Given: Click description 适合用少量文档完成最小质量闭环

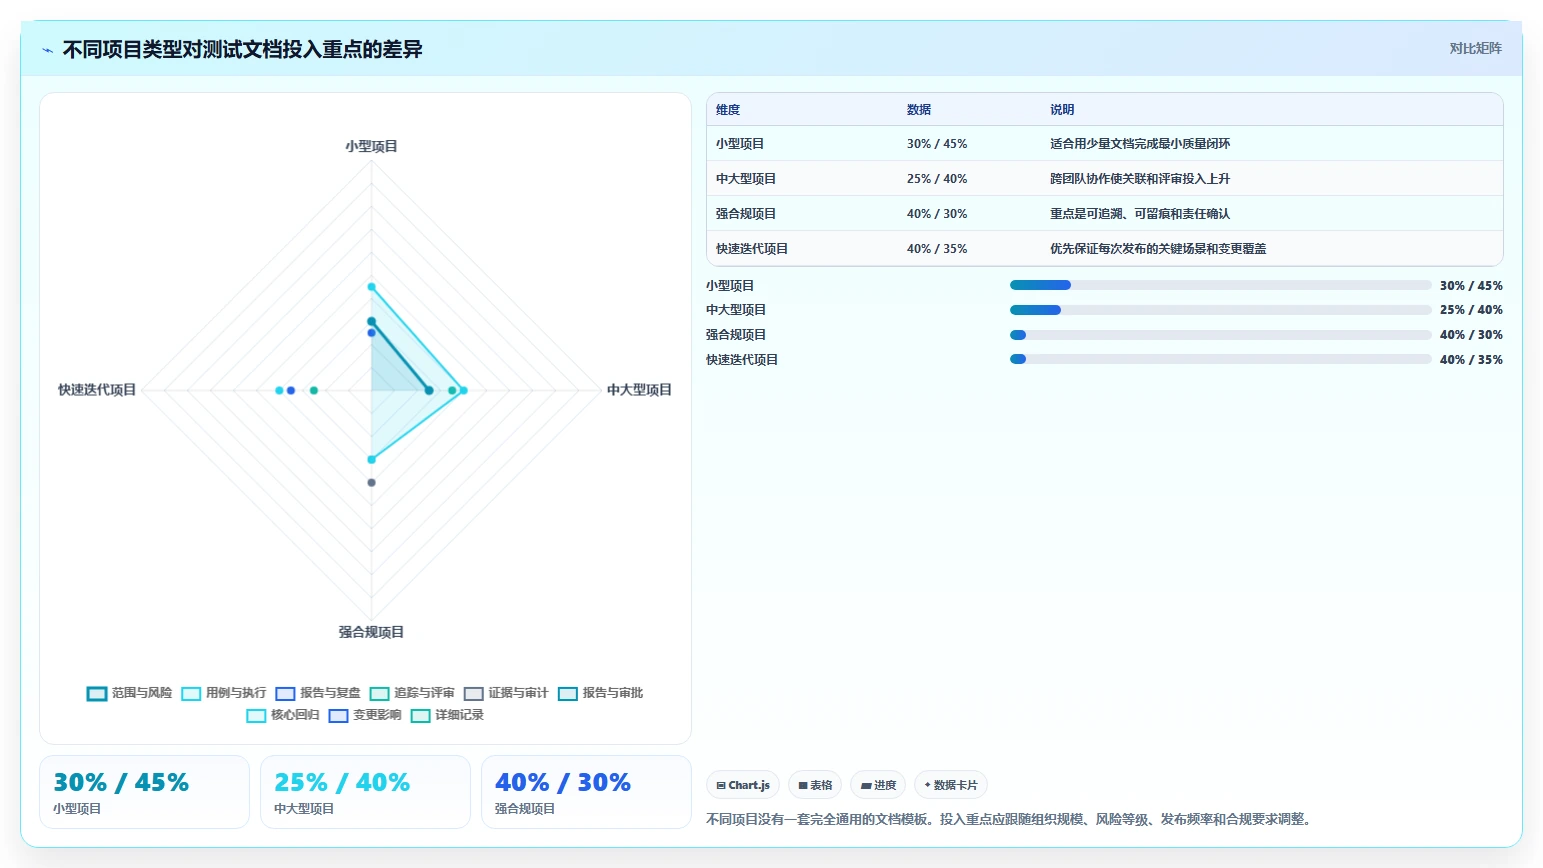Looking at the screenshot, I should 1140,144.
